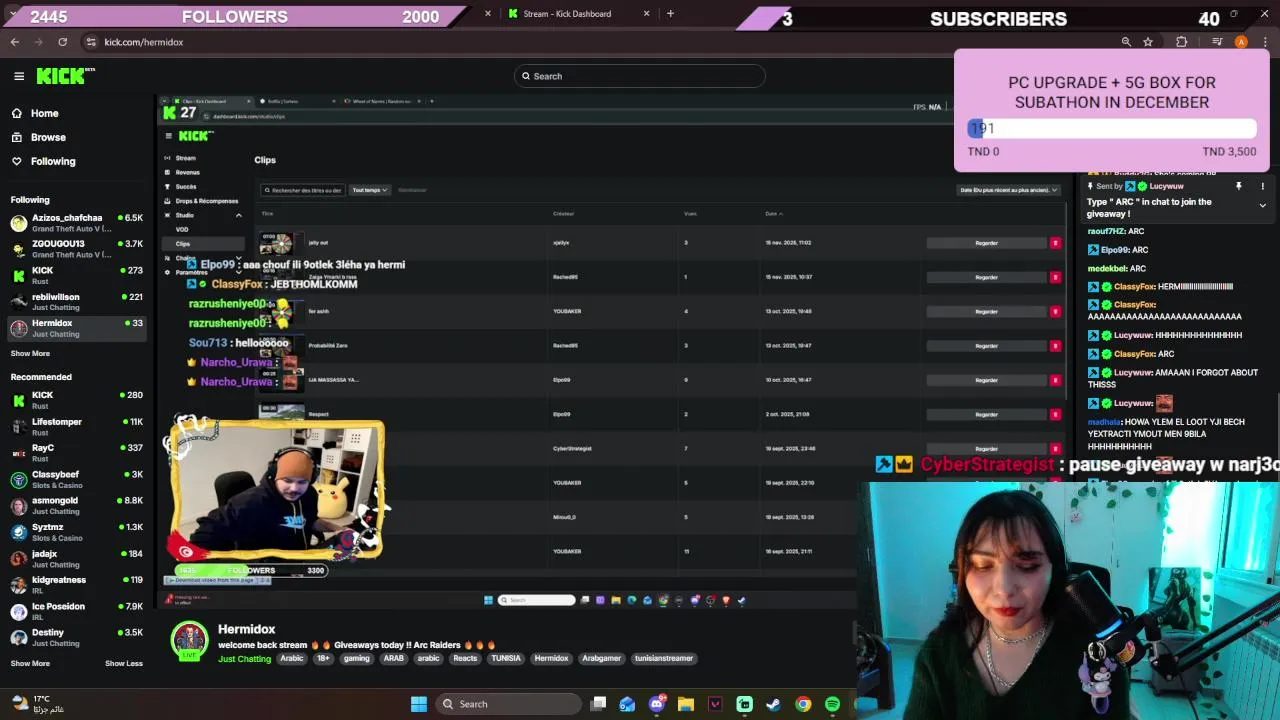Screen dimensions: 1280x720
Task: Collapse the pinned chat message chevron
Action: 1262,205
